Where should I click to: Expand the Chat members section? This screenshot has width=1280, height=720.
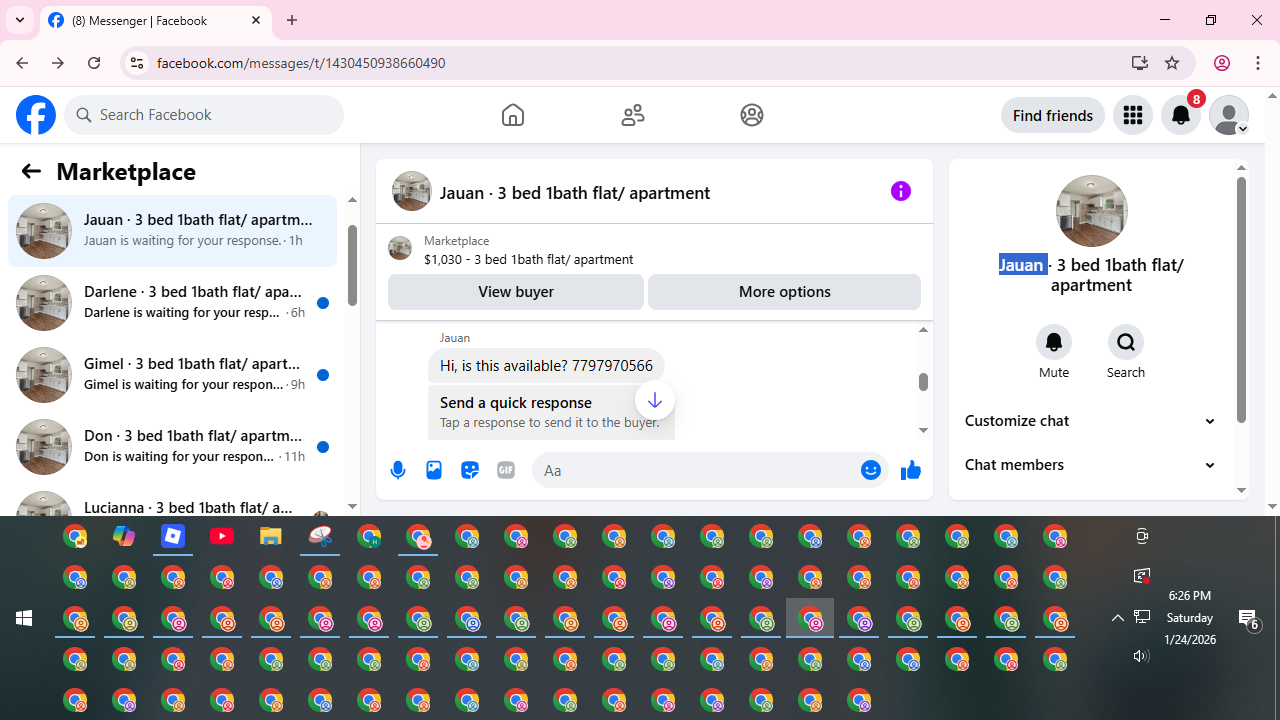pos(1090,465)
